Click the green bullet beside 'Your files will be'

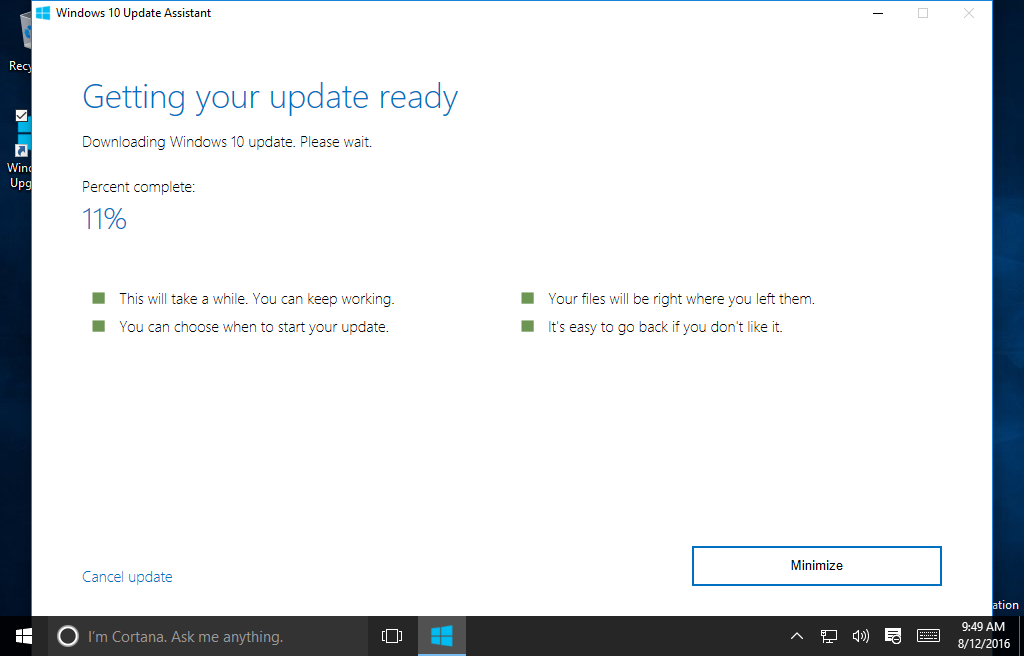528,299
